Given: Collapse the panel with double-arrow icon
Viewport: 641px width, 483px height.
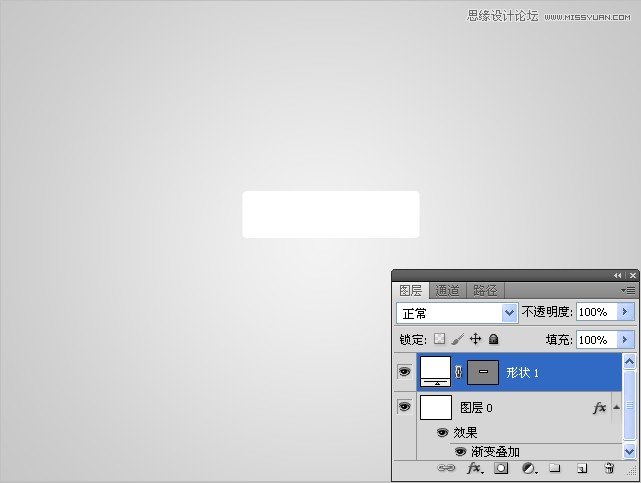Looking at the screenshot, I should (x=617, y=275).
